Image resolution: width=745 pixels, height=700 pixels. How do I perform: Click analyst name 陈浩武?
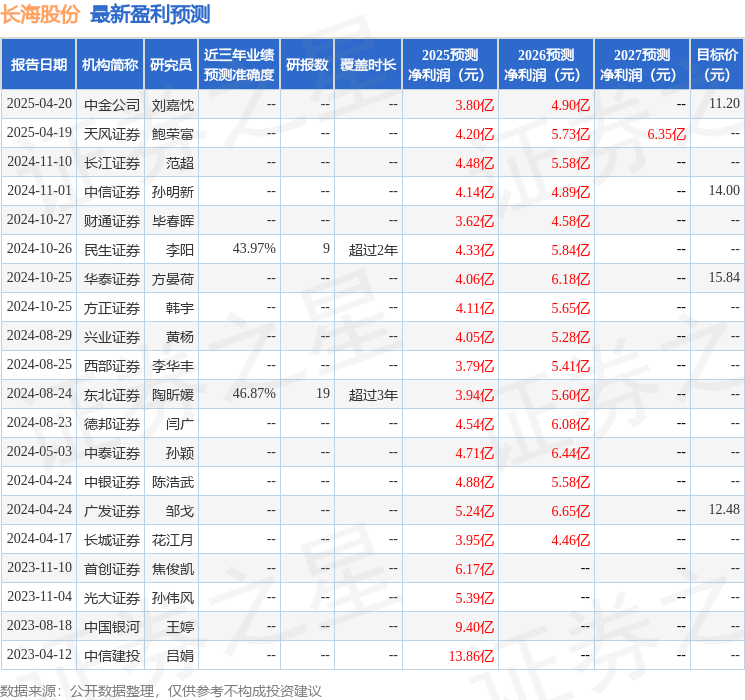(x=172, y=482)
